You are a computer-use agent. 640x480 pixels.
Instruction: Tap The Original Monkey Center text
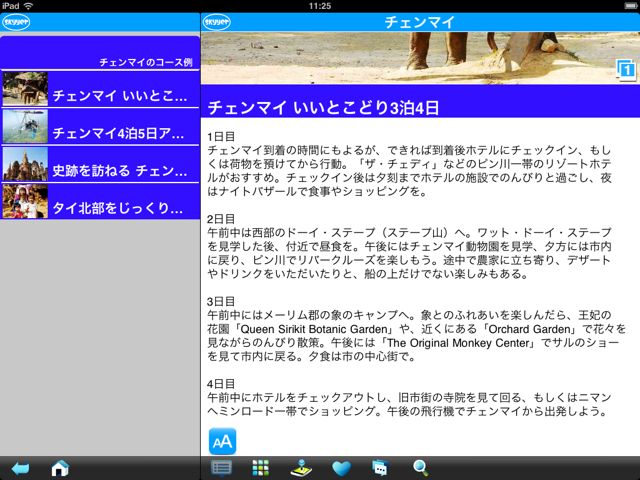pyautogui.click(x=458, y=343)
